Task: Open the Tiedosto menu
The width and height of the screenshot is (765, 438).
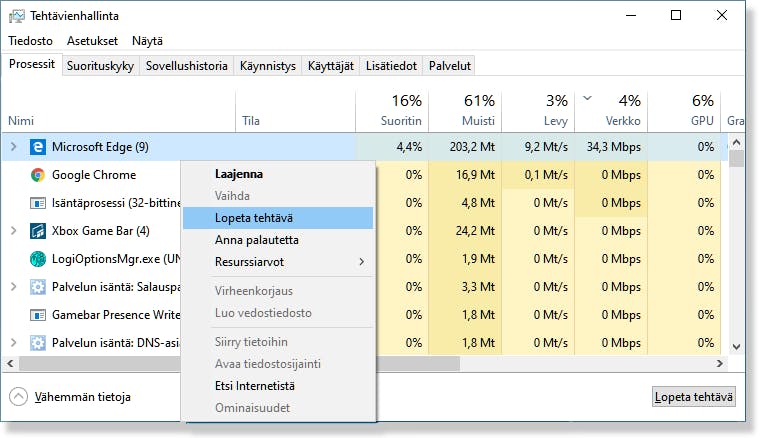Action: point(30,41)
